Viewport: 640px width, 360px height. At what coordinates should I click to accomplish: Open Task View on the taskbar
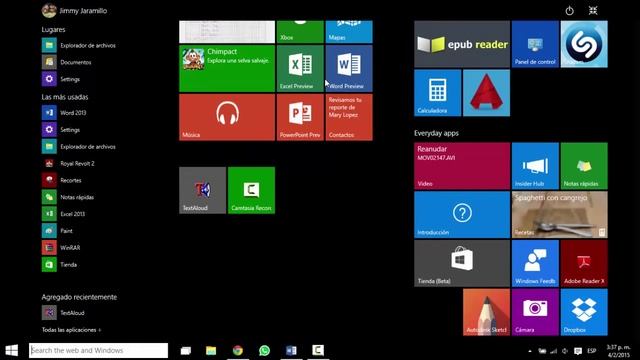coord(186,350)
